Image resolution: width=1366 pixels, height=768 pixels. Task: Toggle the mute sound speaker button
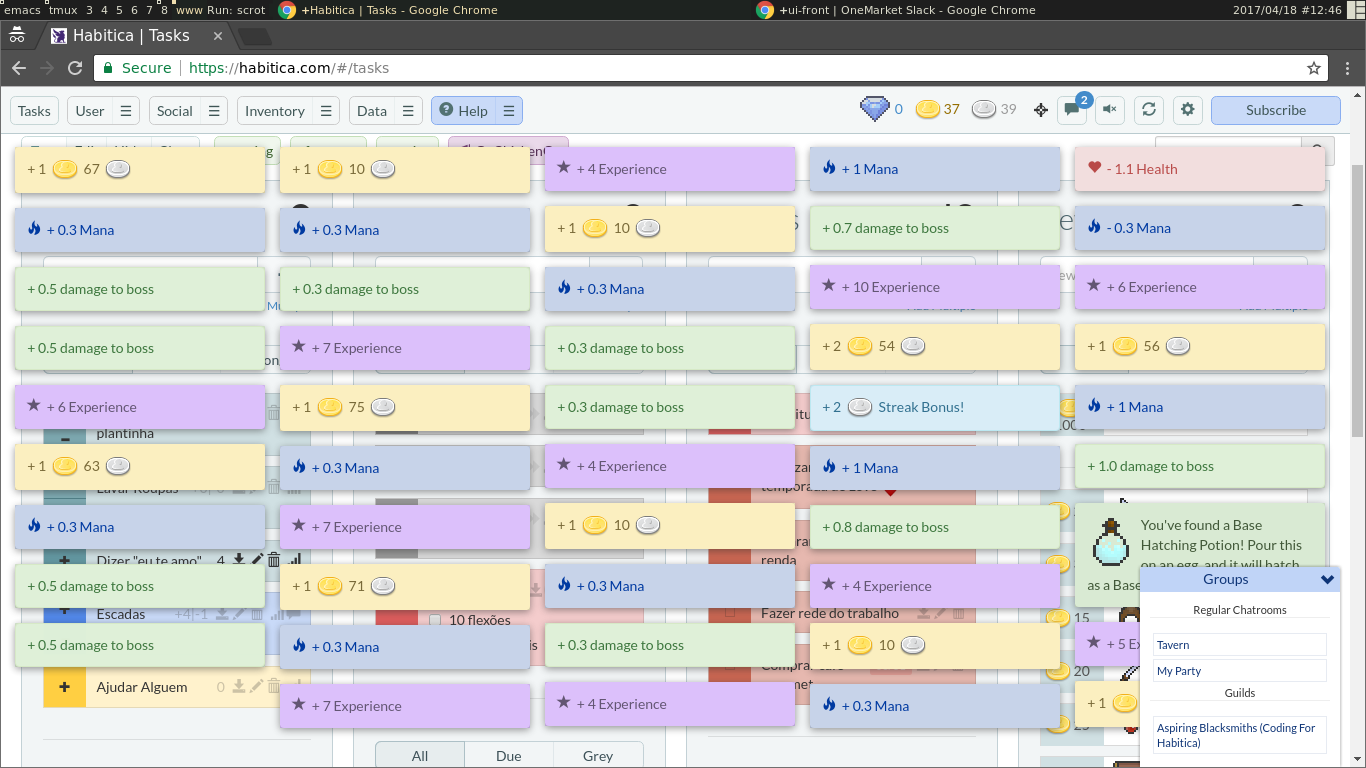tap(1110, 110)
